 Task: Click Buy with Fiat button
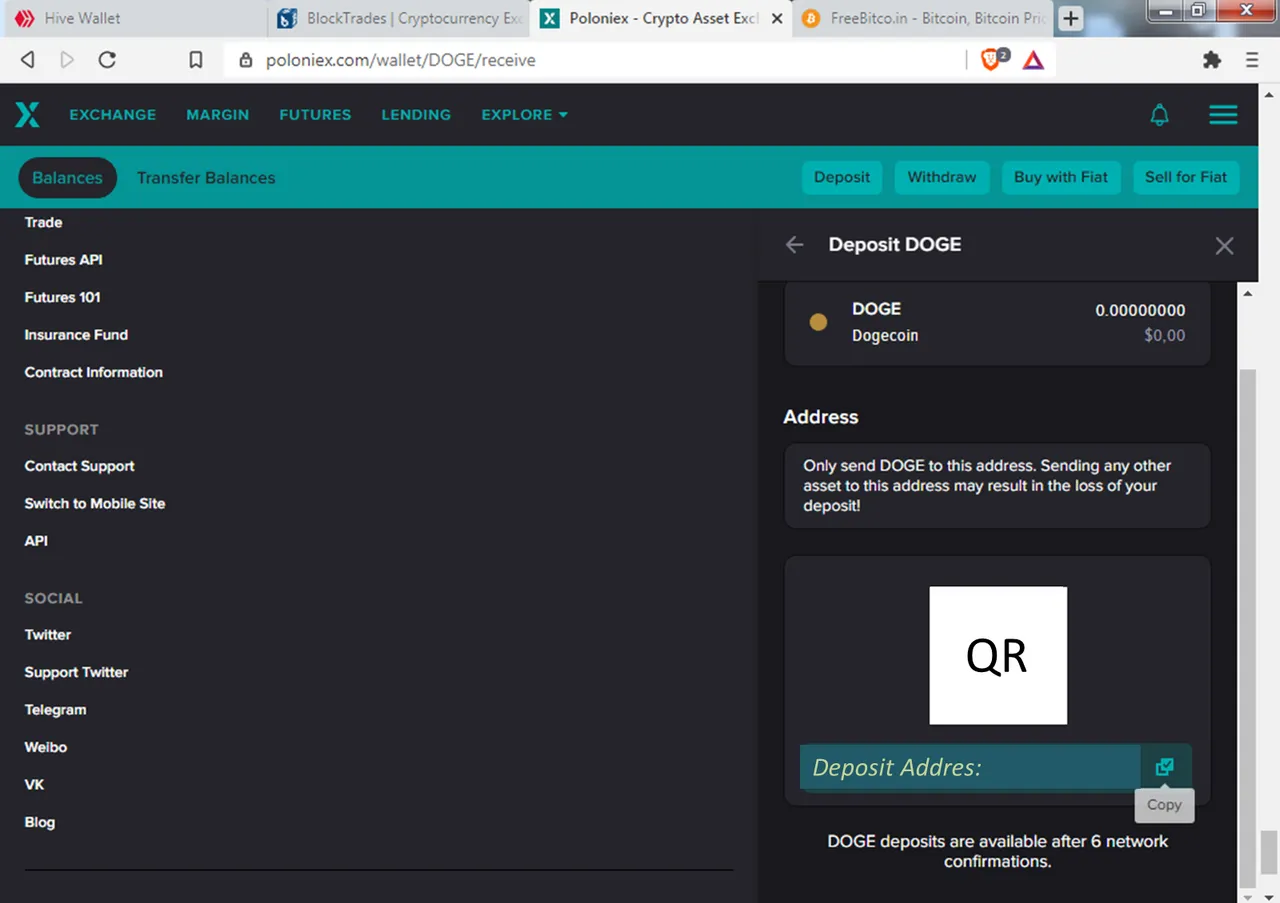[1061, 177]
